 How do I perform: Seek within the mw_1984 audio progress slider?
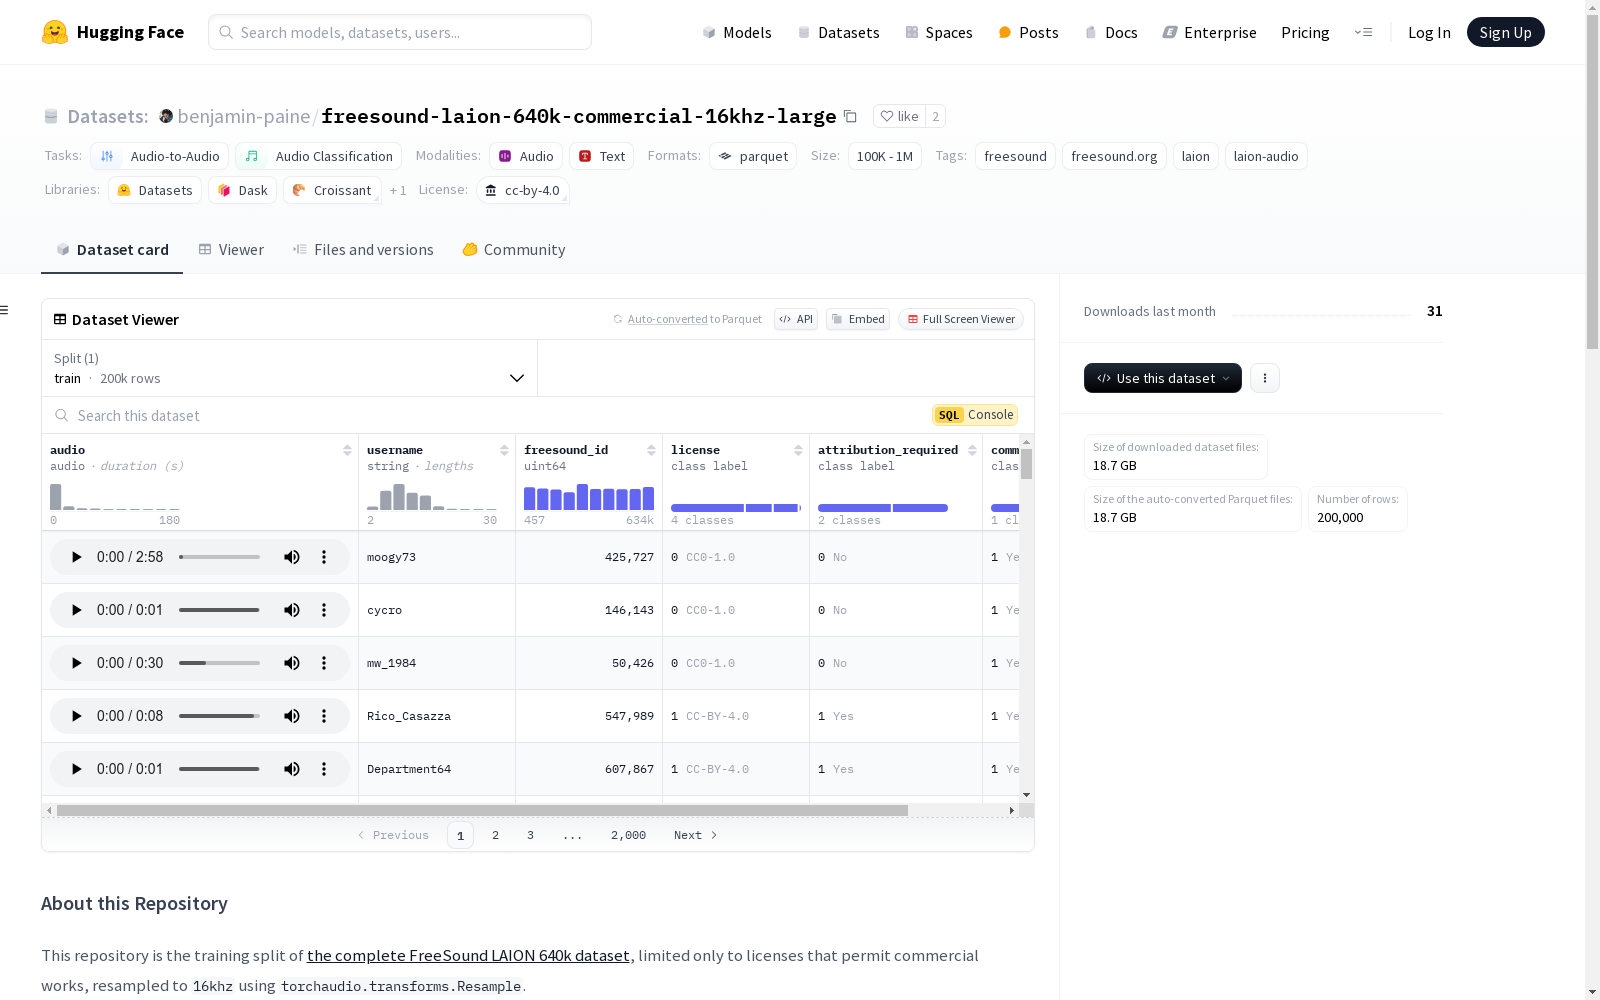coord(219,663)
